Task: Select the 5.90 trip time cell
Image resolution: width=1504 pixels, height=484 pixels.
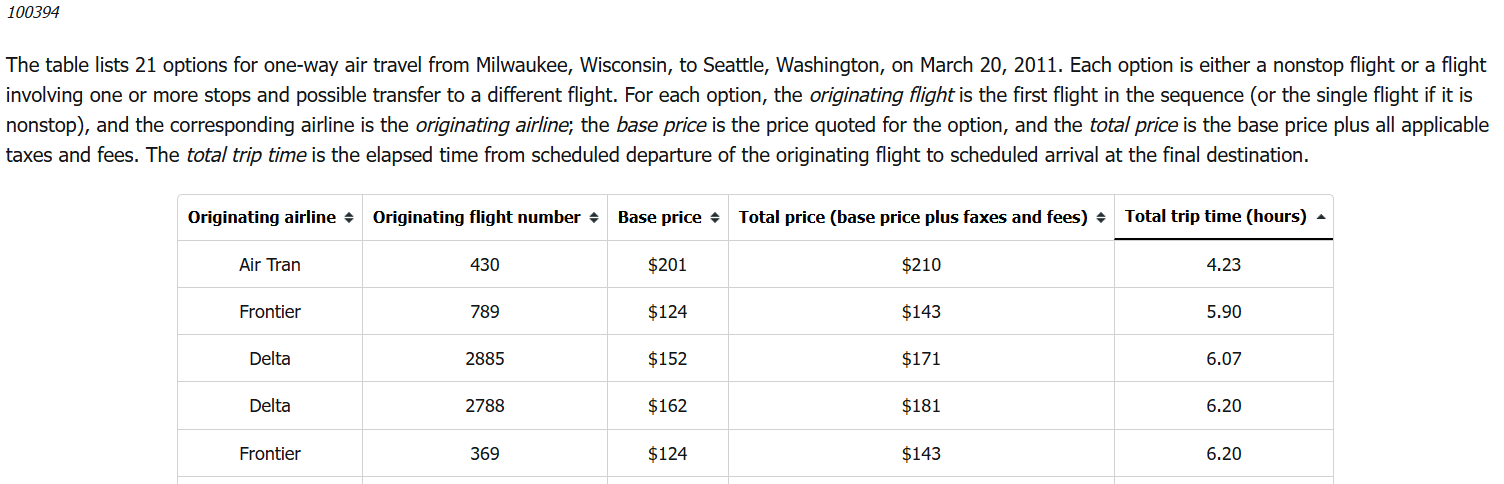Action: pos(1223,312)
